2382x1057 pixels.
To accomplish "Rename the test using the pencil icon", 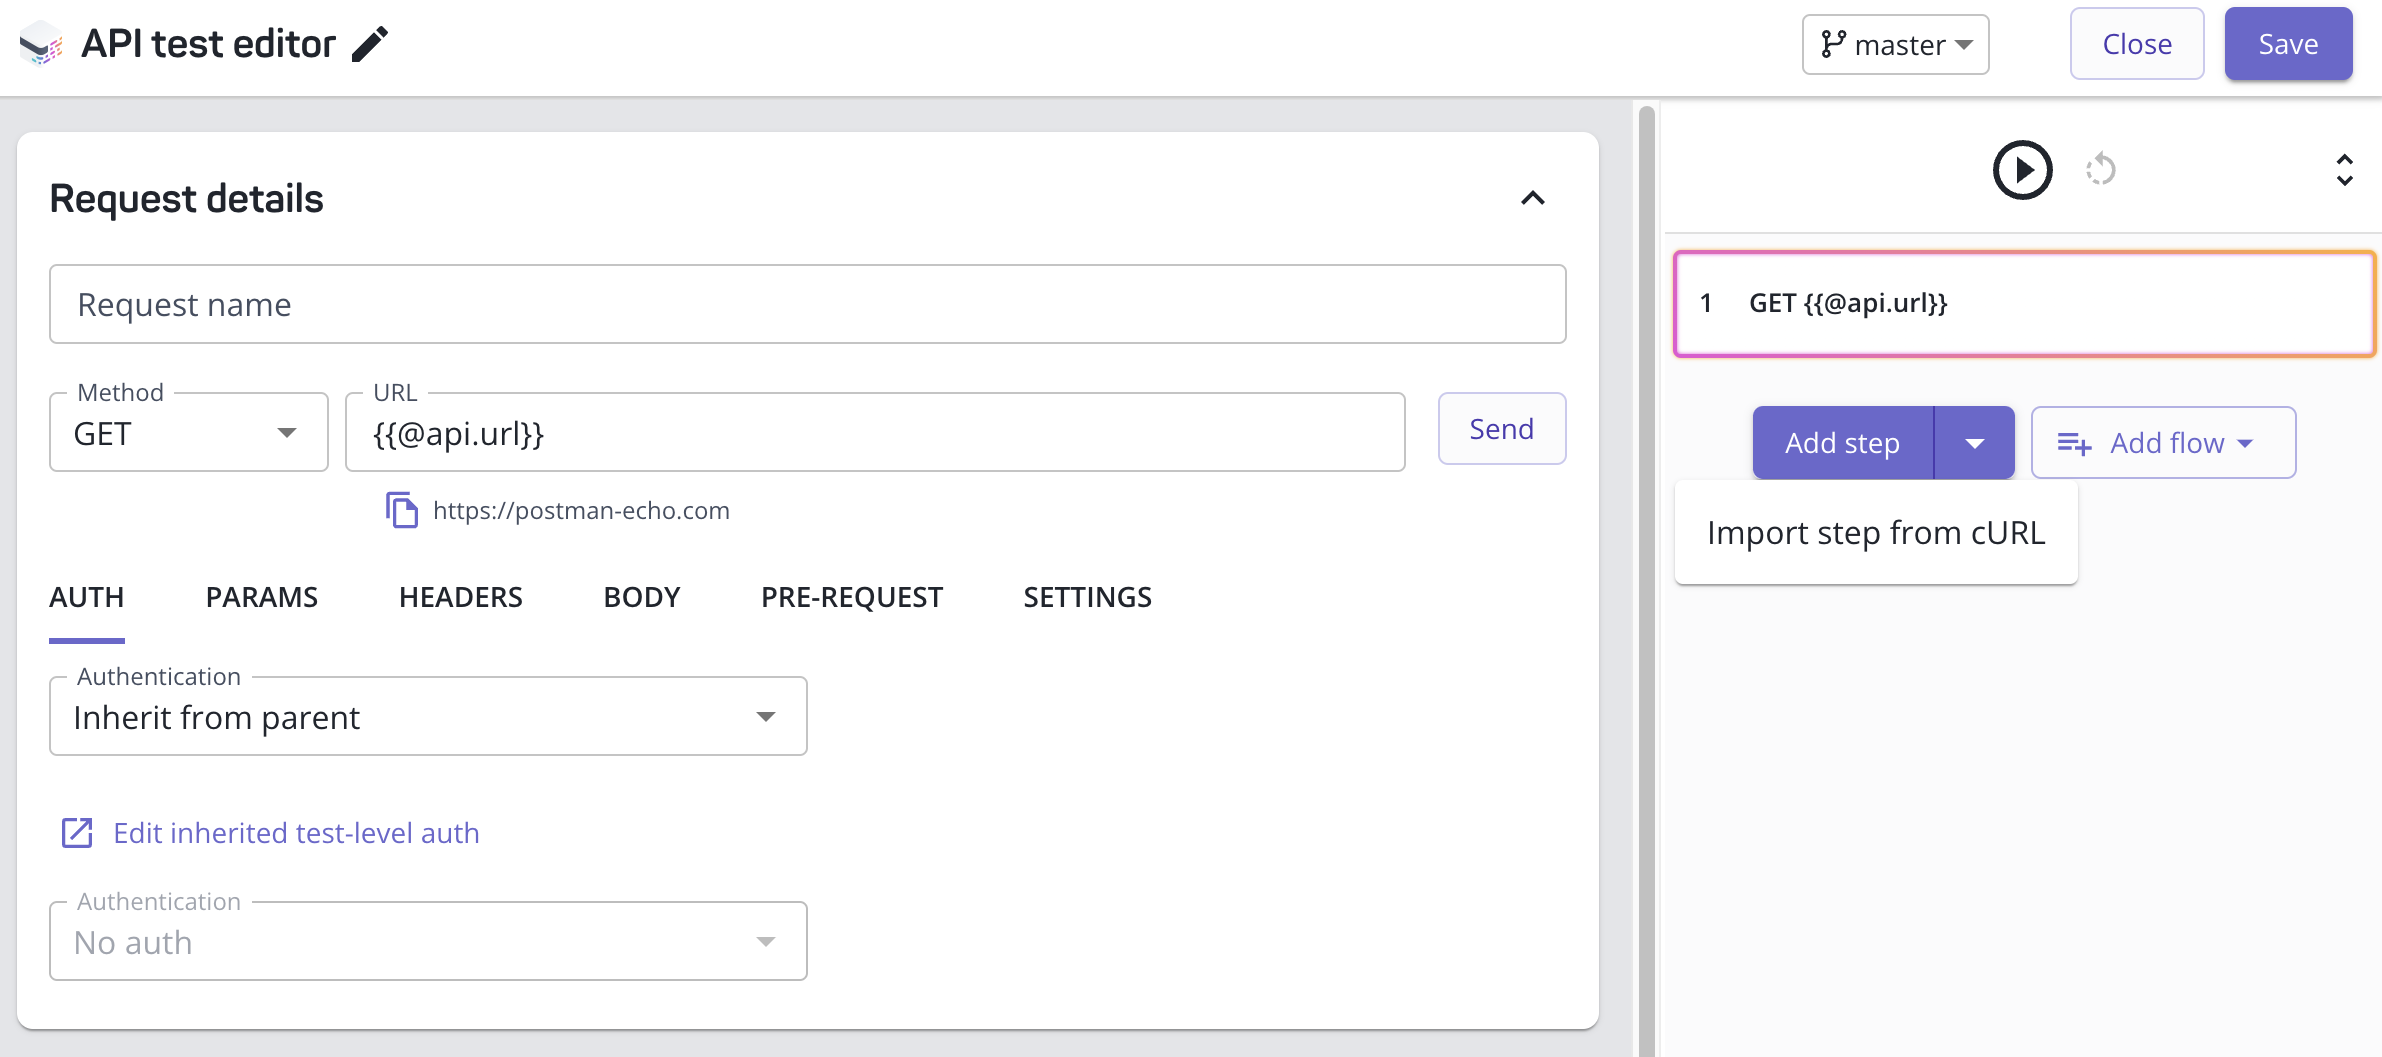I will (x=371, y=44).
